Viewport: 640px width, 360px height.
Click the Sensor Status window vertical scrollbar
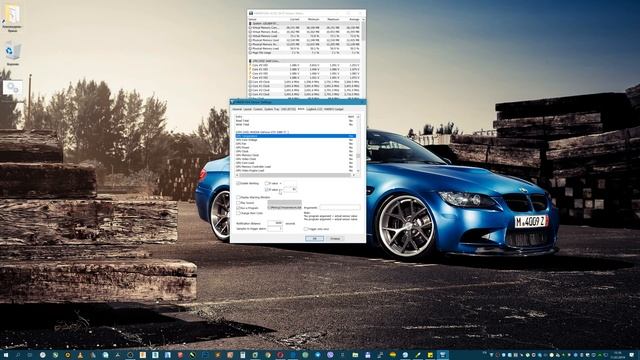363,31
